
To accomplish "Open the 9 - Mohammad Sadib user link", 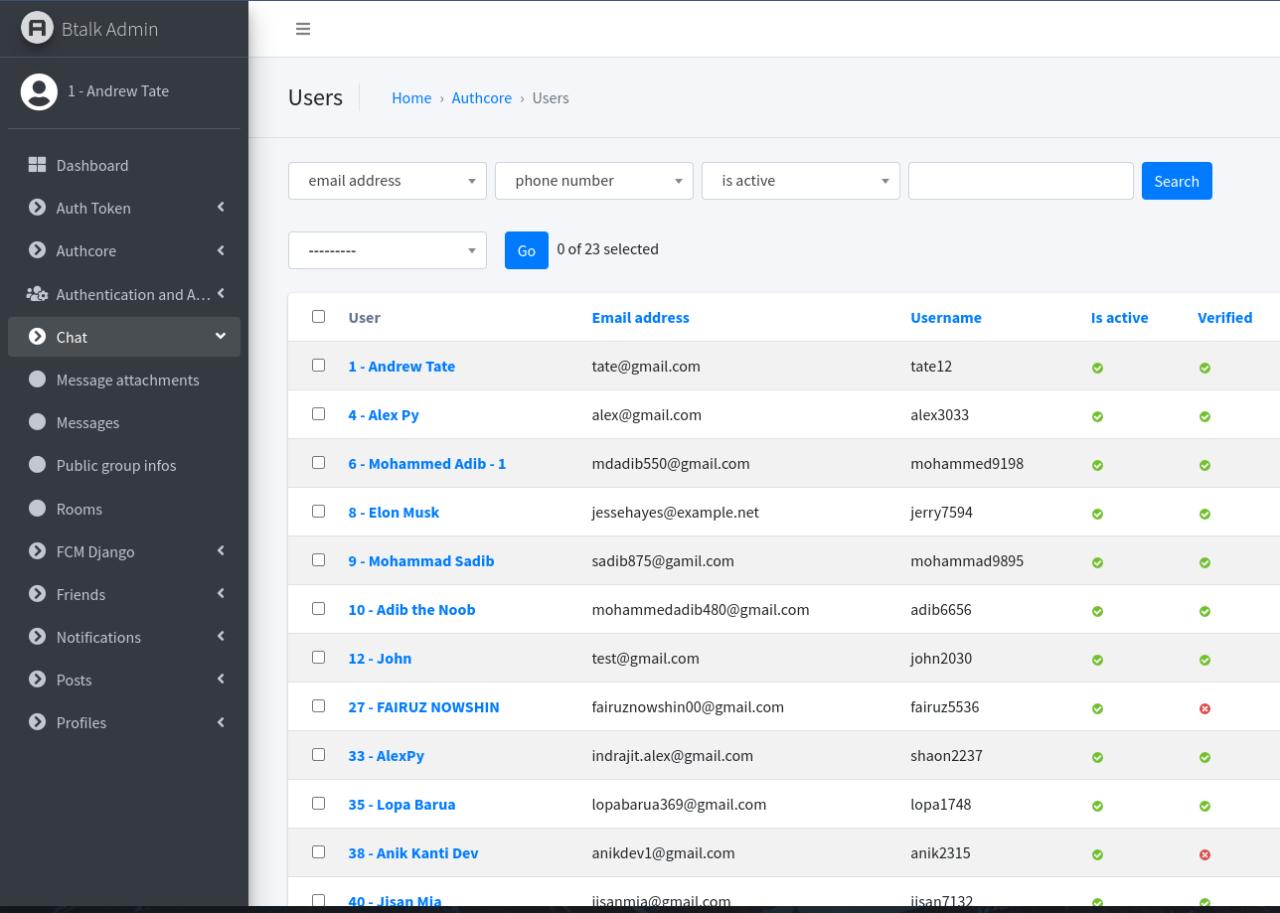I will 421,561.
